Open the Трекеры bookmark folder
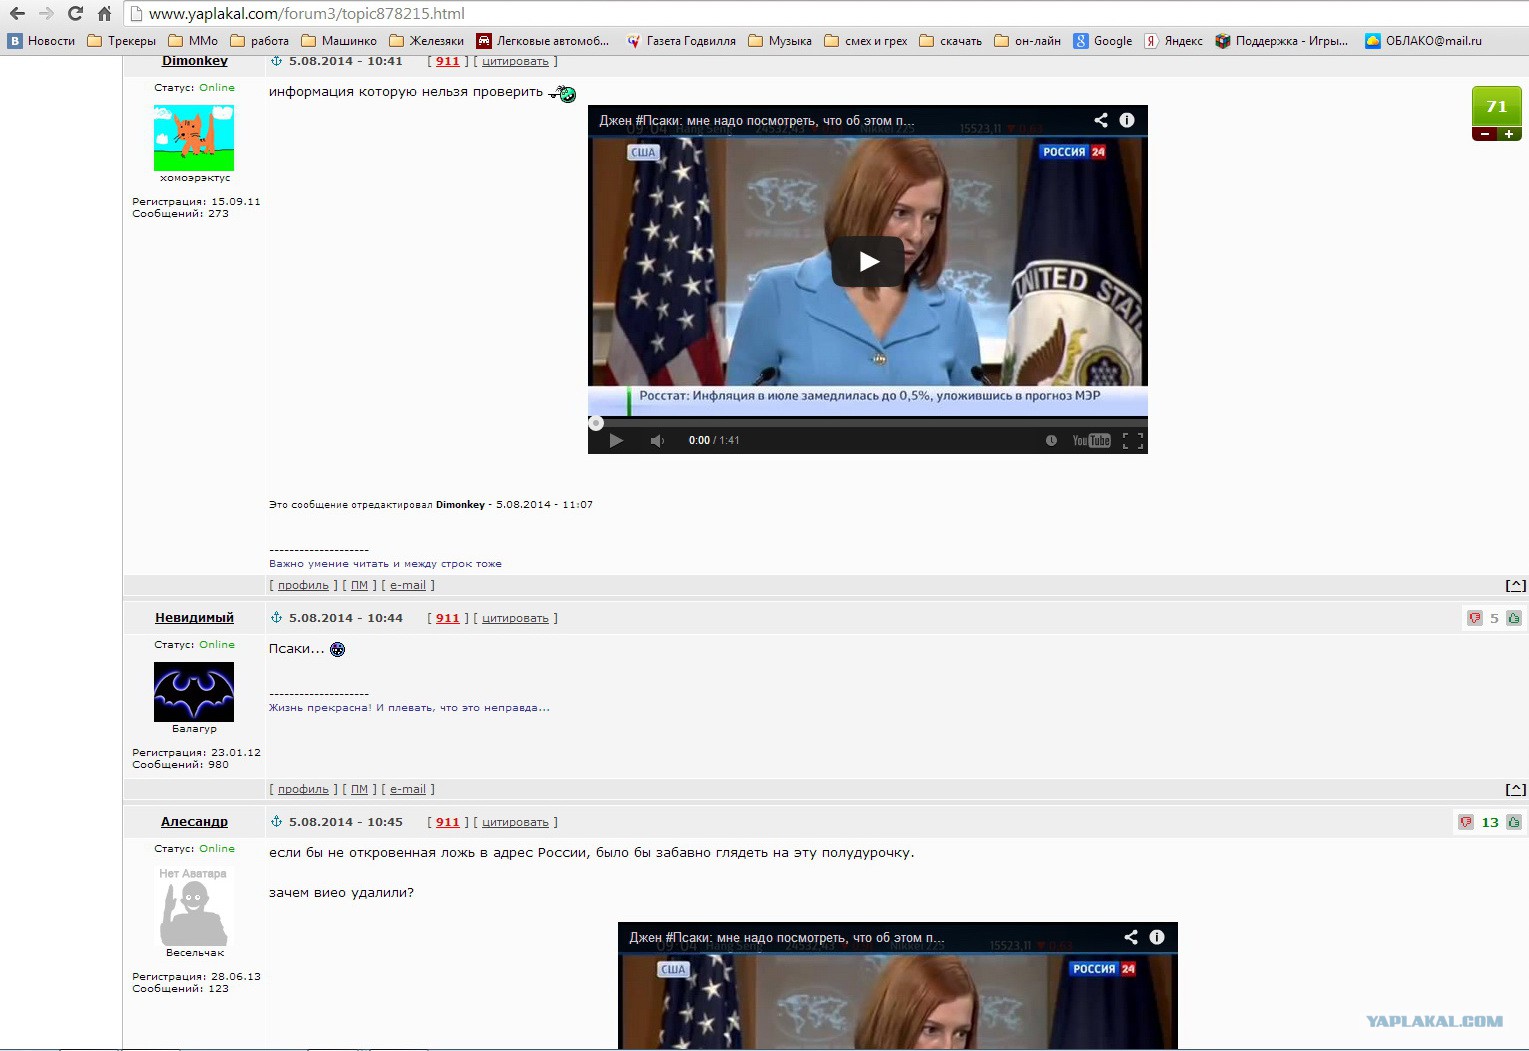Viewport: 1529px width, 1051px height. click(122, 41)
